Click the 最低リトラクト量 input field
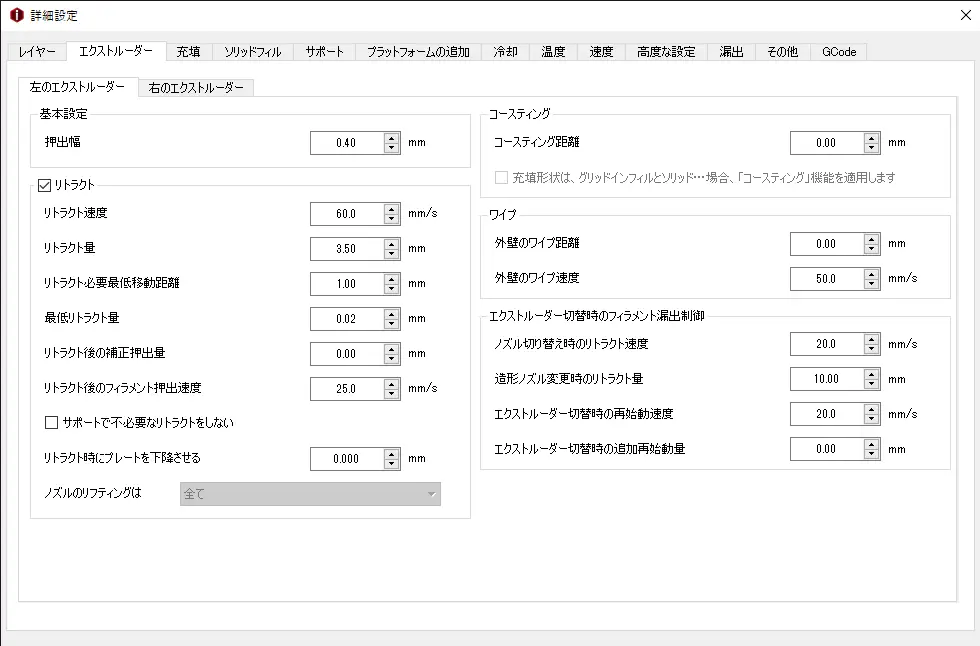980x646 pixels. 346,319
